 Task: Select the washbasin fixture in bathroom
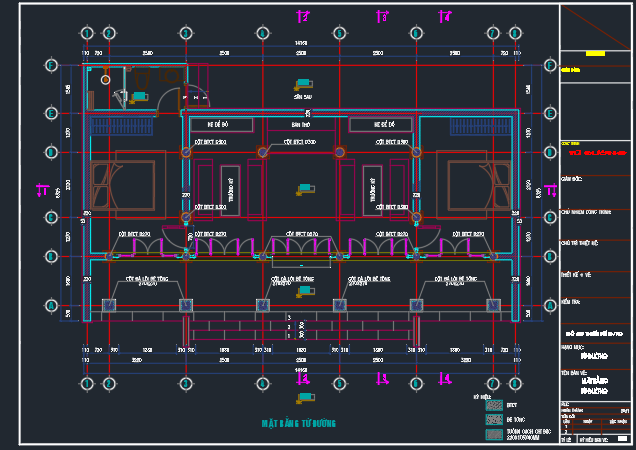172,75
